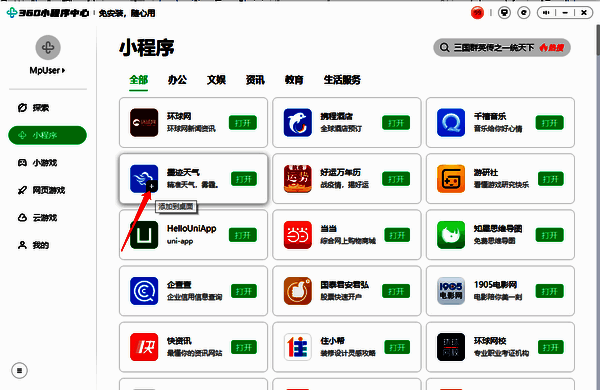Click 音乐给你好心情 description text

[498, 129]
